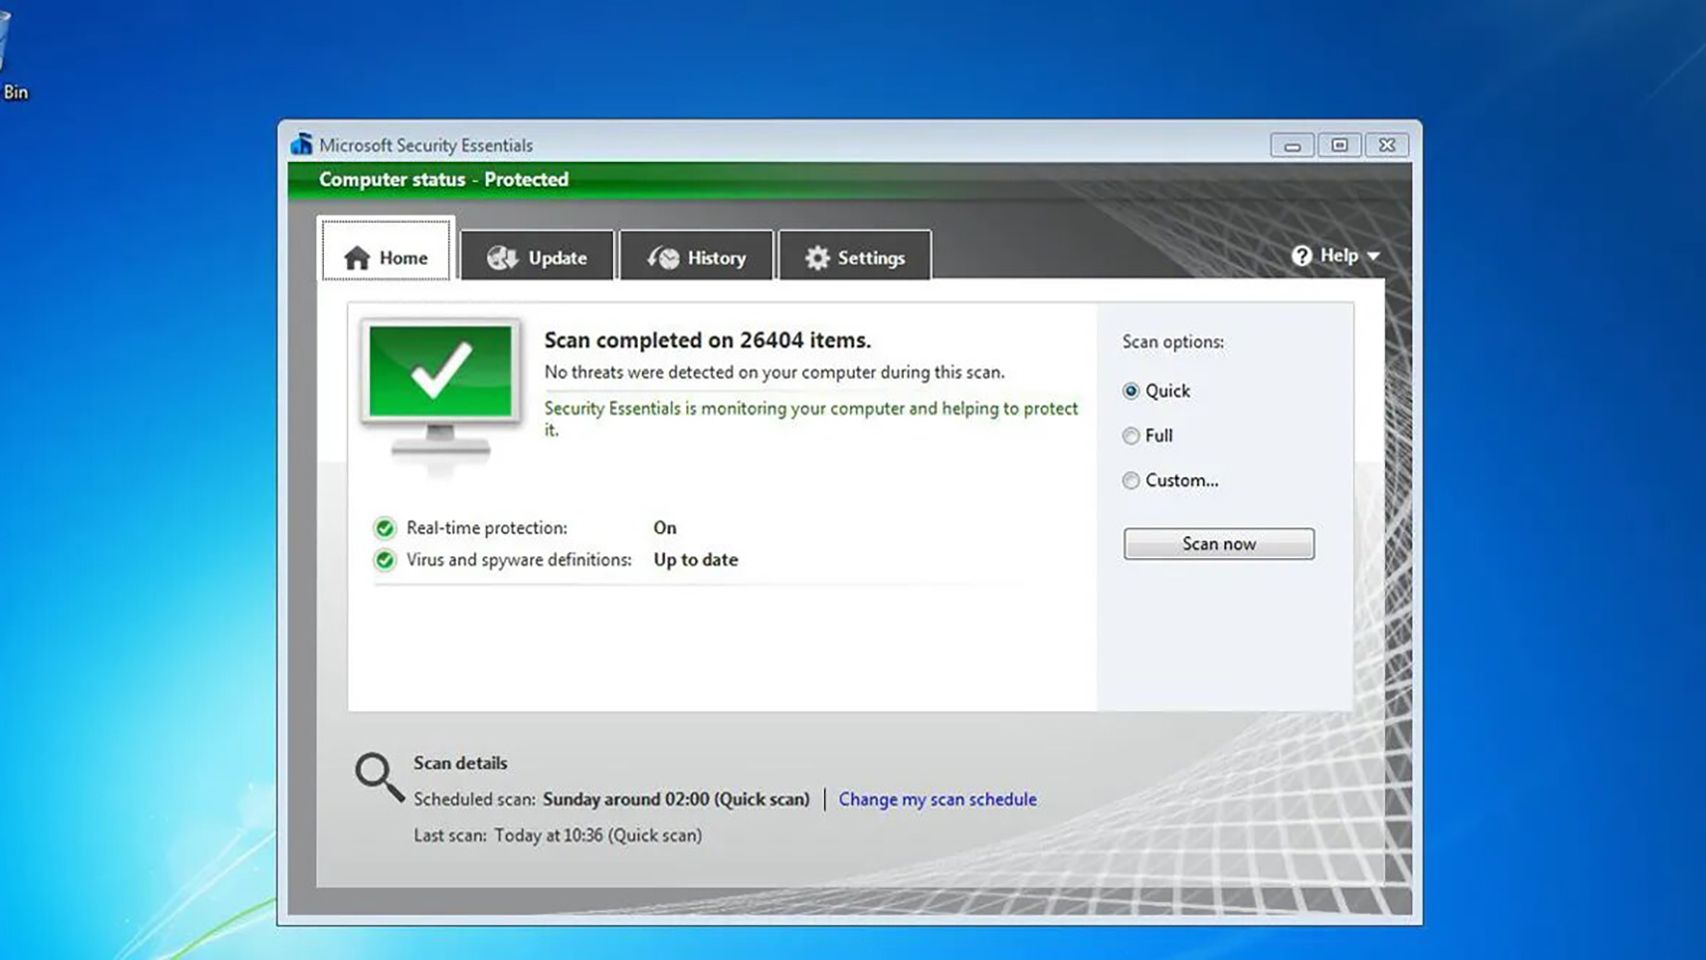Screen dimensions: 1706x960
Task: Click the Real-time protection 'On' value
Action: (665, 528)
